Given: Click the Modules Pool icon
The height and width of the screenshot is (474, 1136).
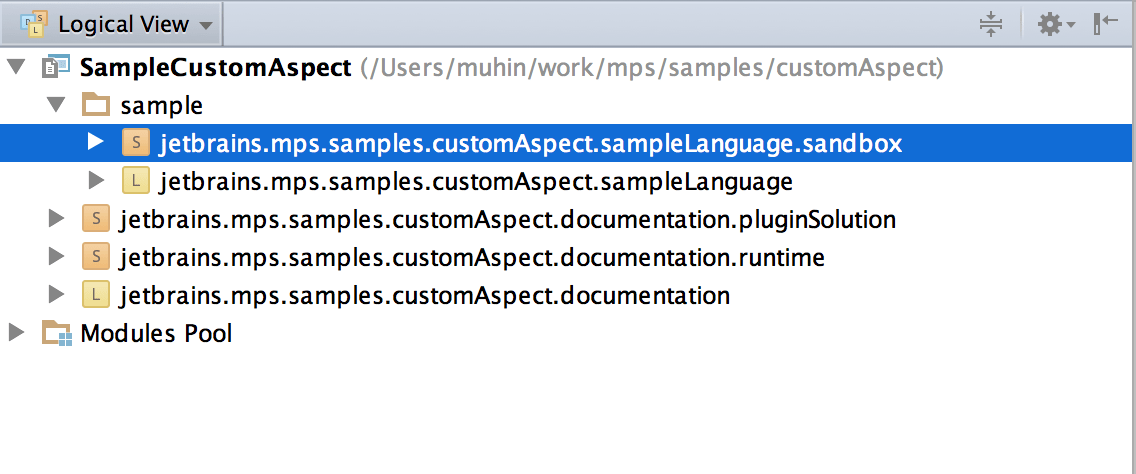Looking at the screenshot, I should click(x=57, y=333).
